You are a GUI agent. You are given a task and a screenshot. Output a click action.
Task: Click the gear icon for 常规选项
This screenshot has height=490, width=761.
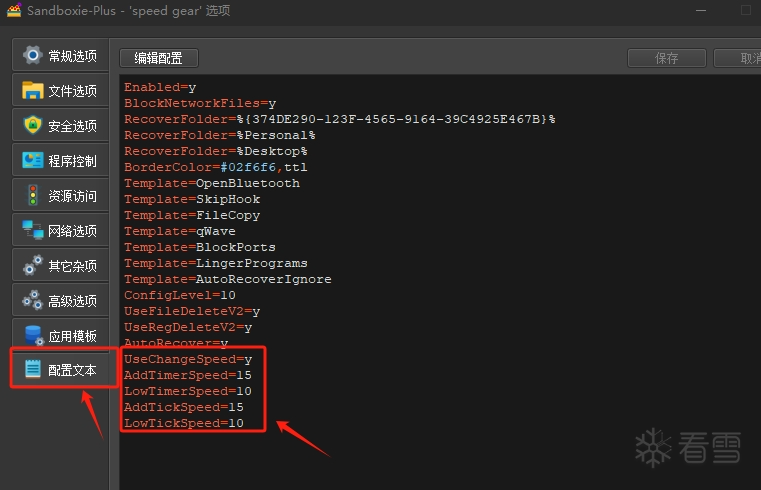click(x=33, y=55)
